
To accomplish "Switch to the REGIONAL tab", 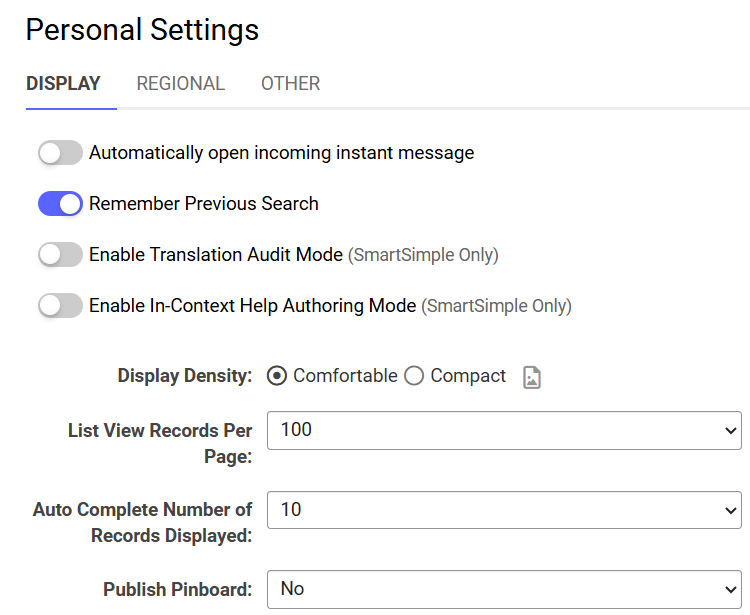I will click(181, 84).
